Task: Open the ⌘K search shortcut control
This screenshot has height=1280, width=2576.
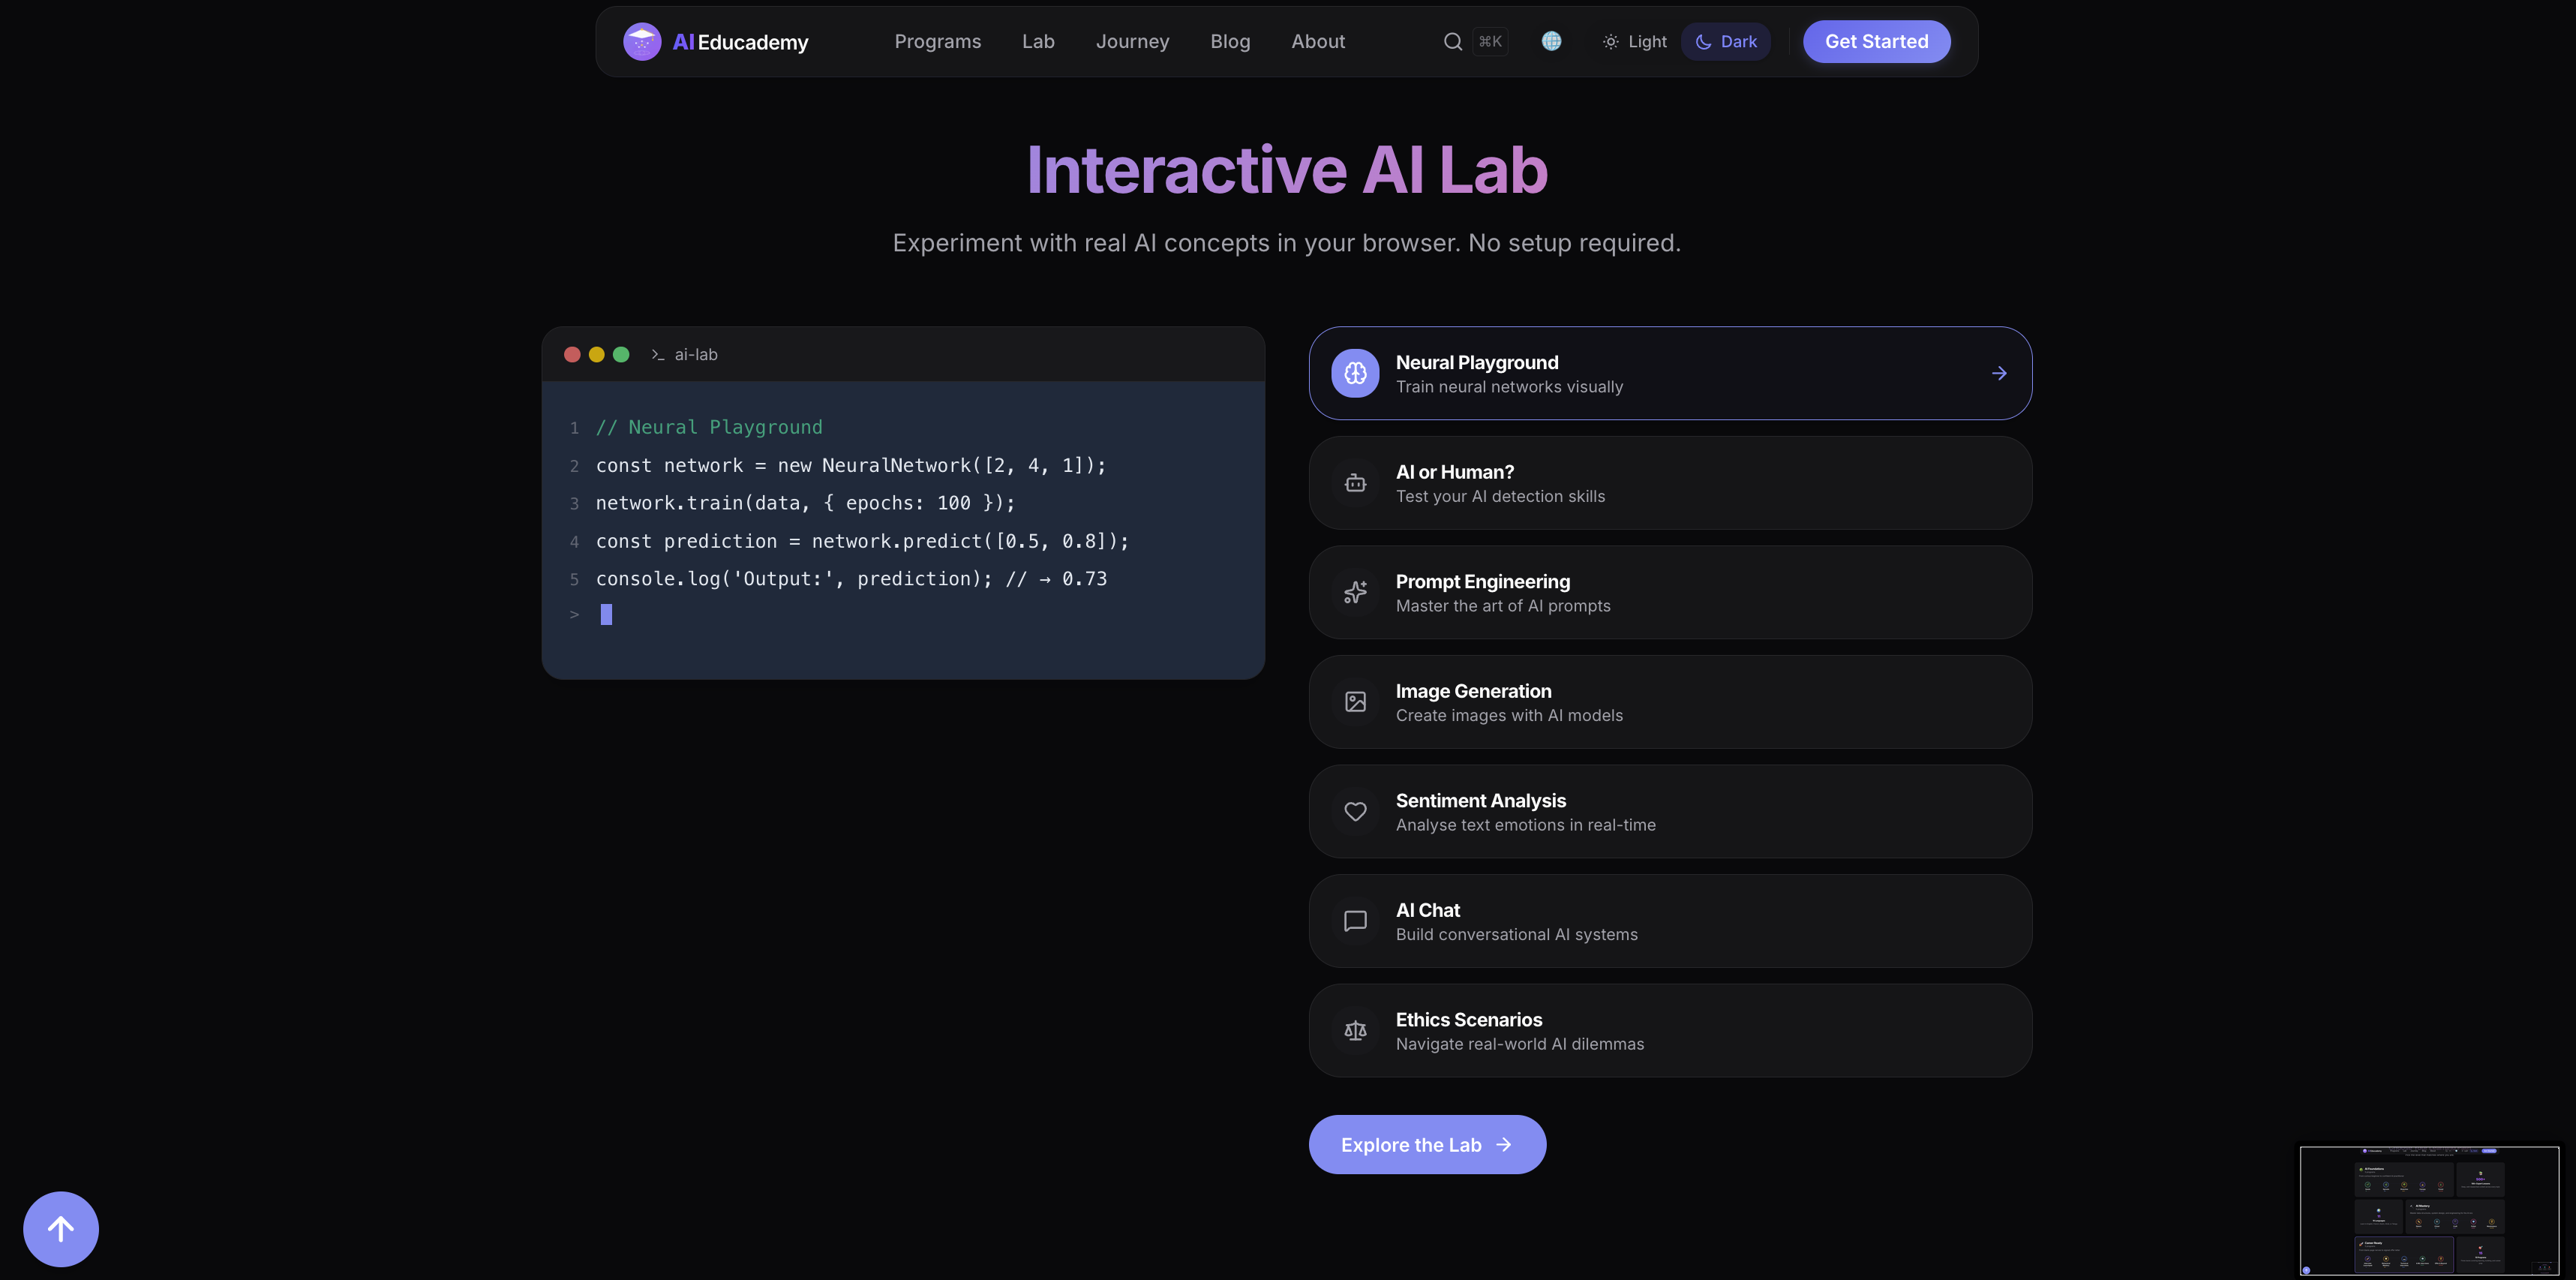Action: [1489, 41]
